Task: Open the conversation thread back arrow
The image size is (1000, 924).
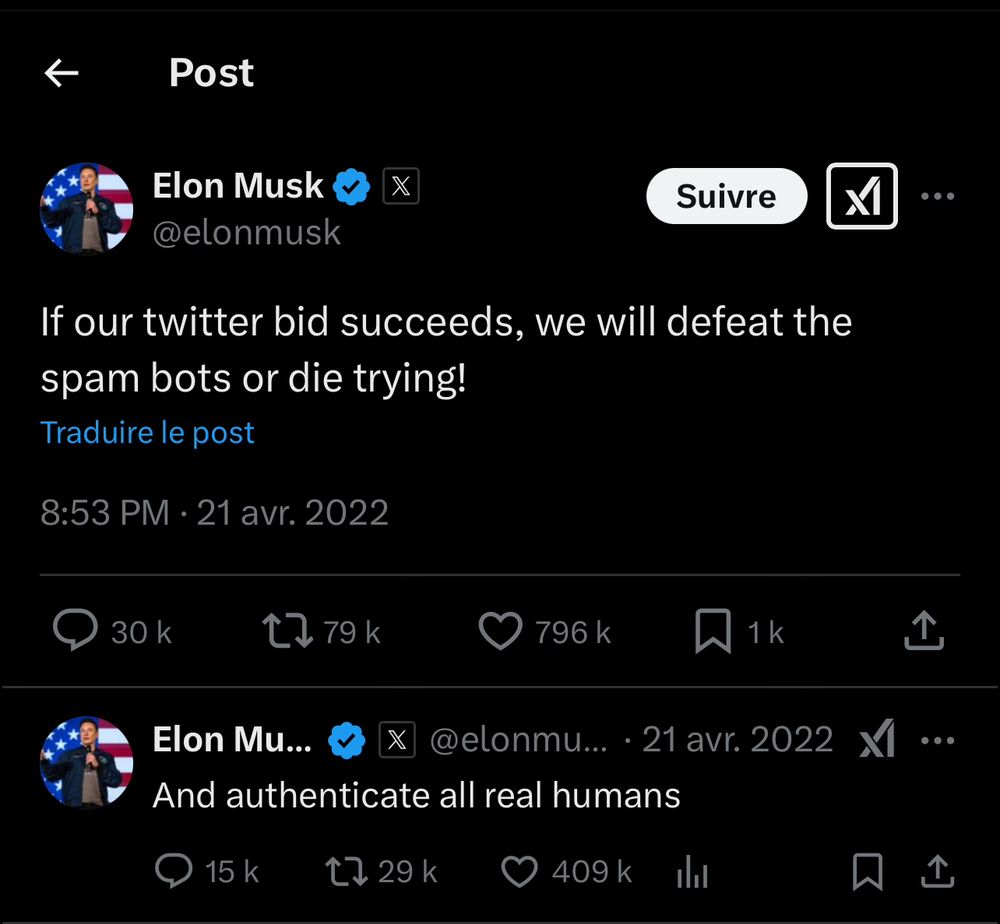Action: pyautogui.click(x=61, y=73)
